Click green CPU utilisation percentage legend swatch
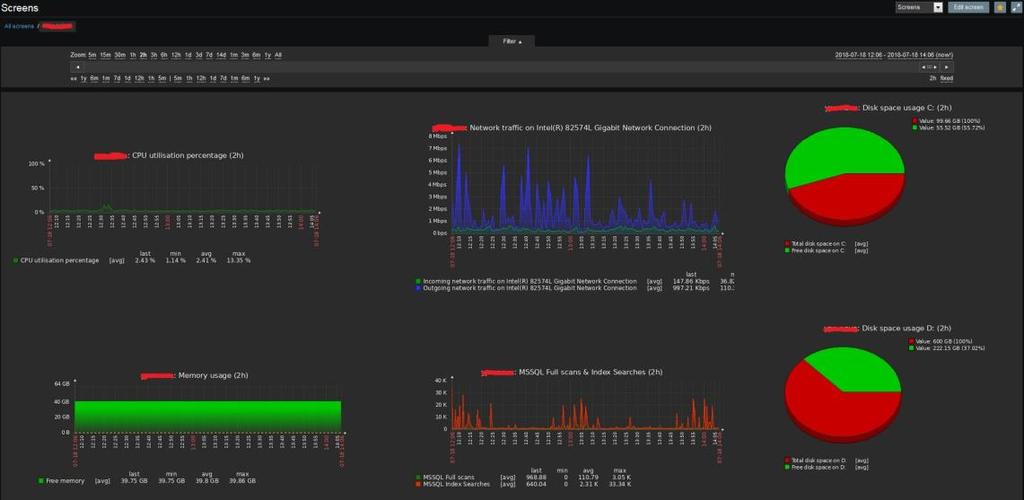 (16, 260)
